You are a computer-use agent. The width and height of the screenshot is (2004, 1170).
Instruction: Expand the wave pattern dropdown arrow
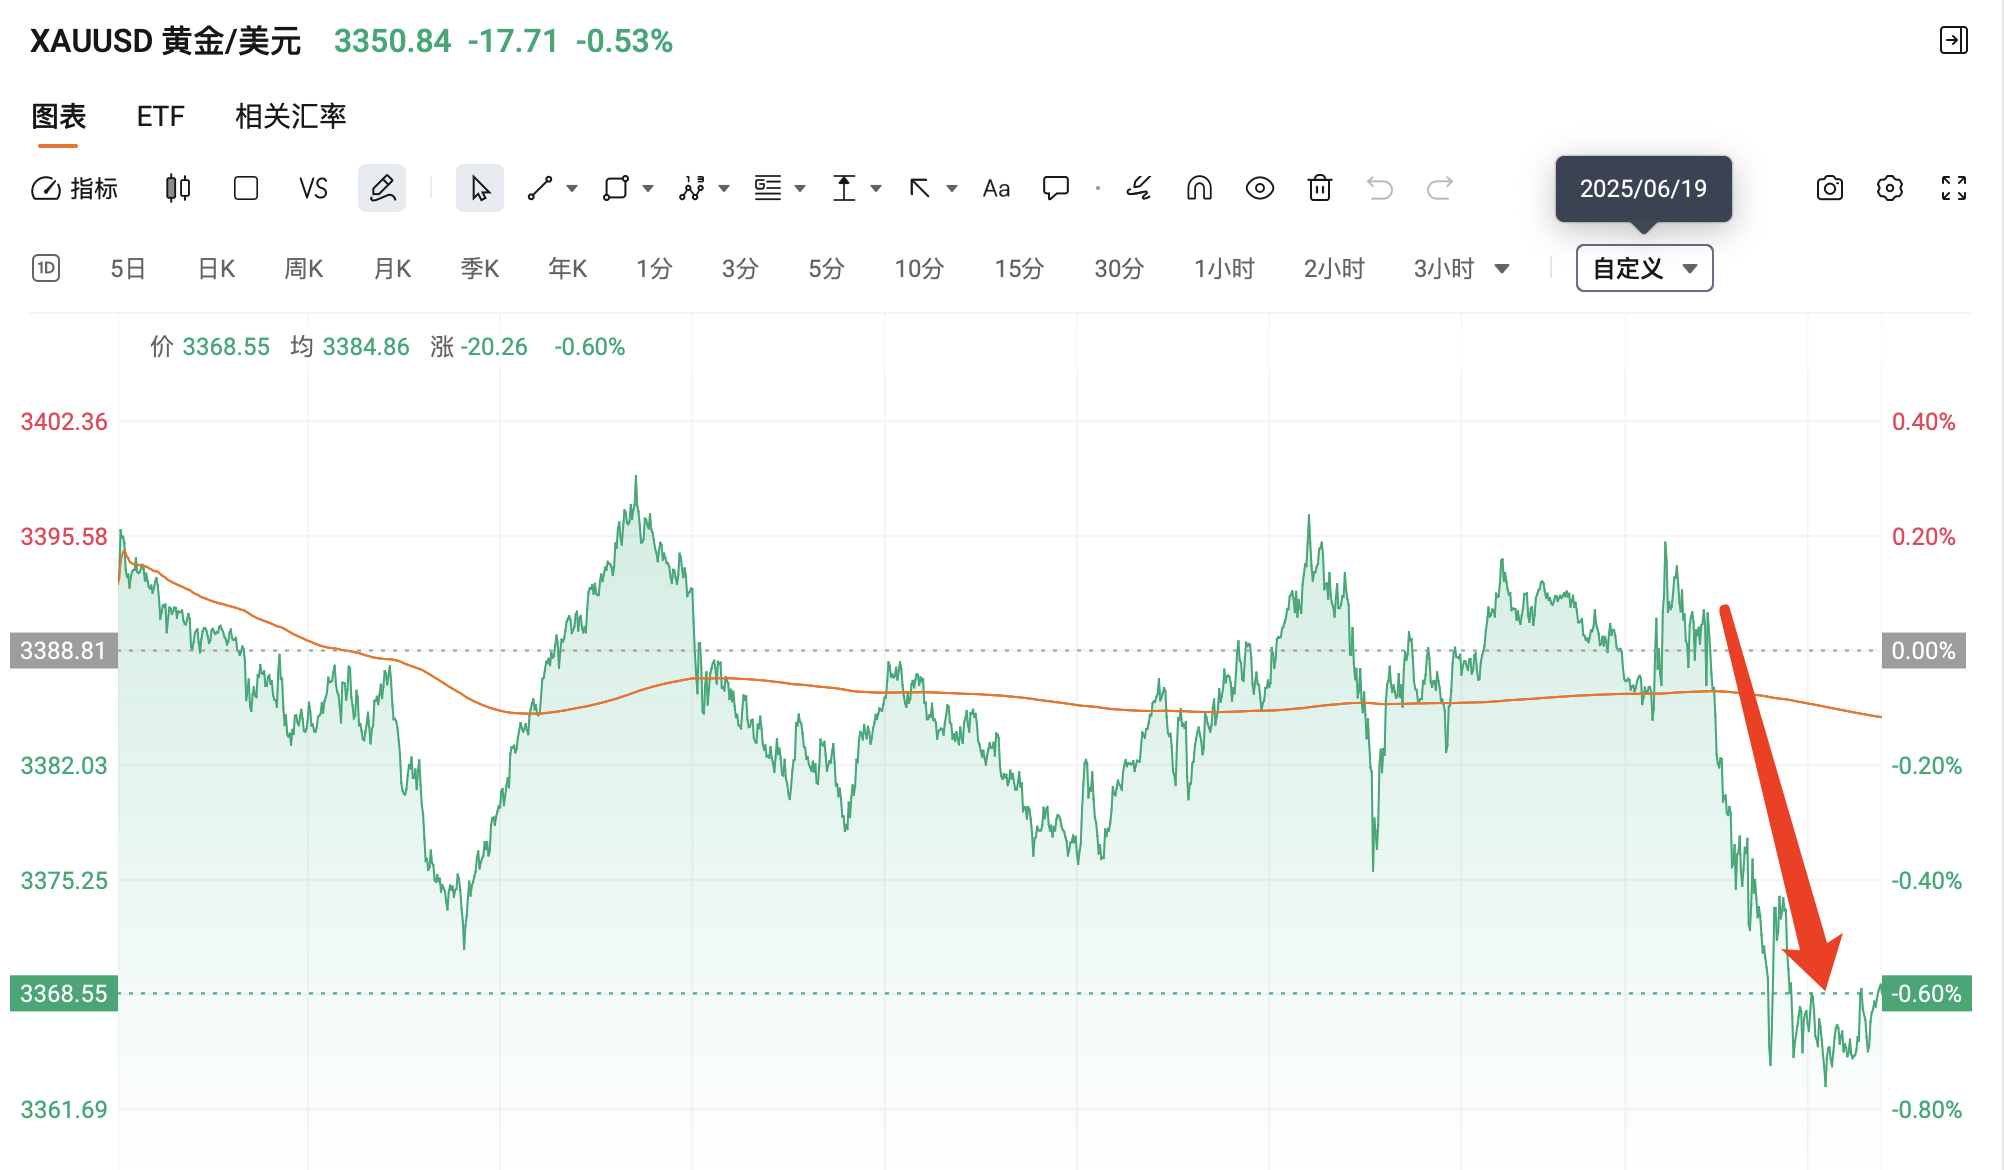724,188
